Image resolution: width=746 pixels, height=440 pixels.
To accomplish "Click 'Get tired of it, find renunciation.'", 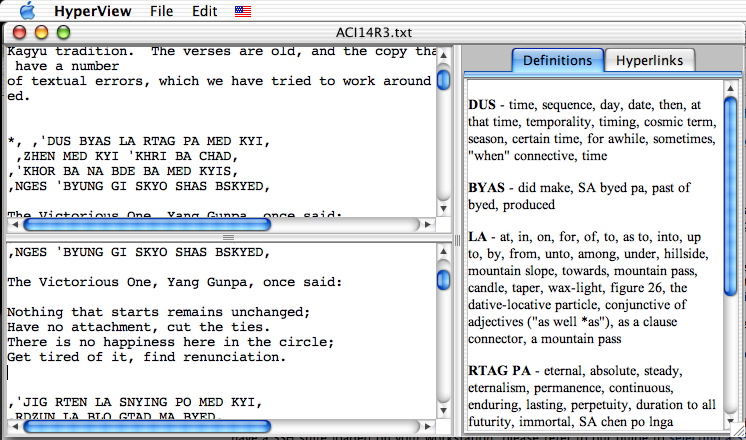I will 147,357.
